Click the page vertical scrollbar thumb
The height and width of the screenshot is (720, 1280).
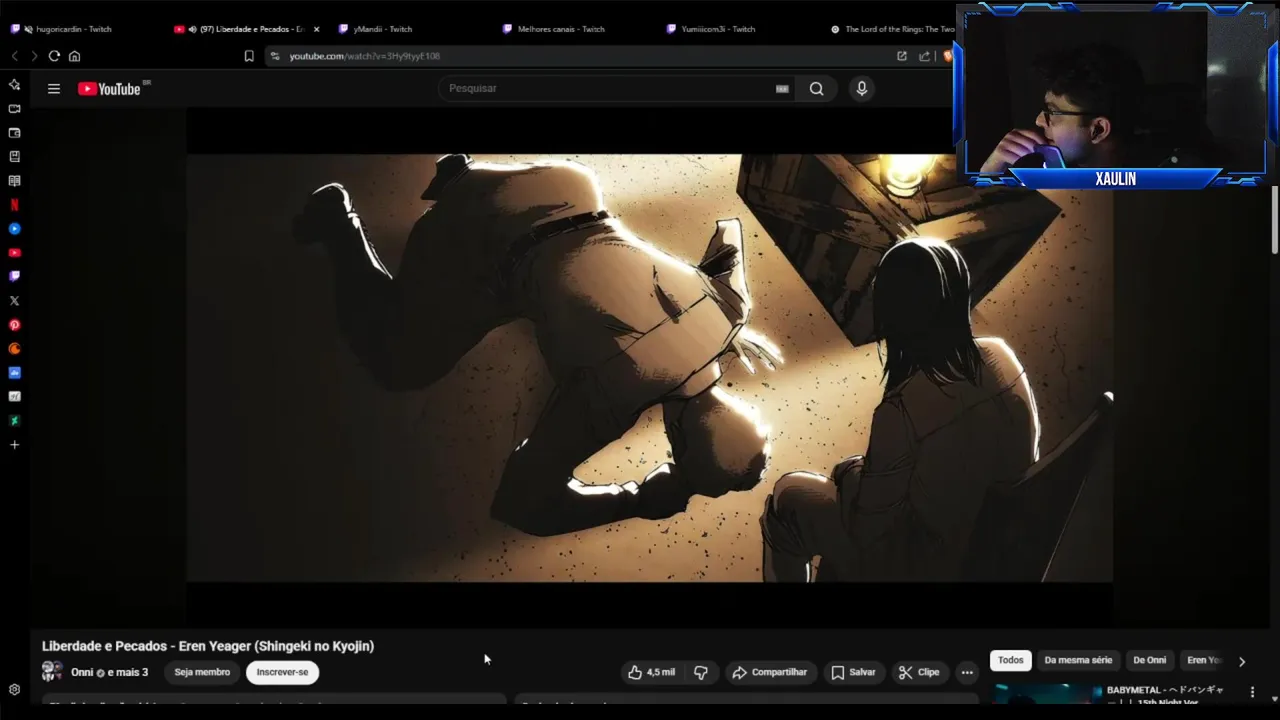[1275, 220]
